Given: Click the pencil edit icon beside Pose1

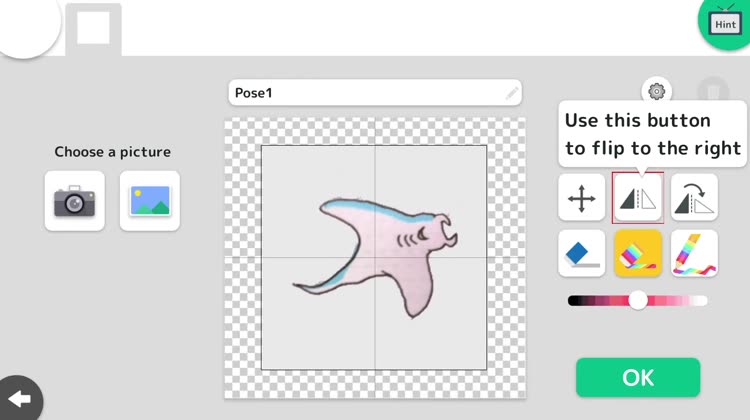Looking at the screenshot, I should point(511,93).
